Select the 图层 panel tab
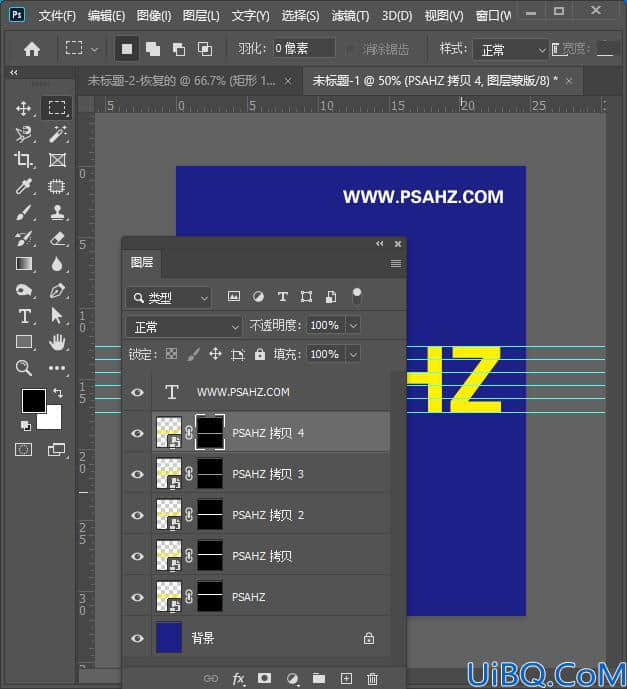Screen dimensions: 627x689 click(141, 263)
